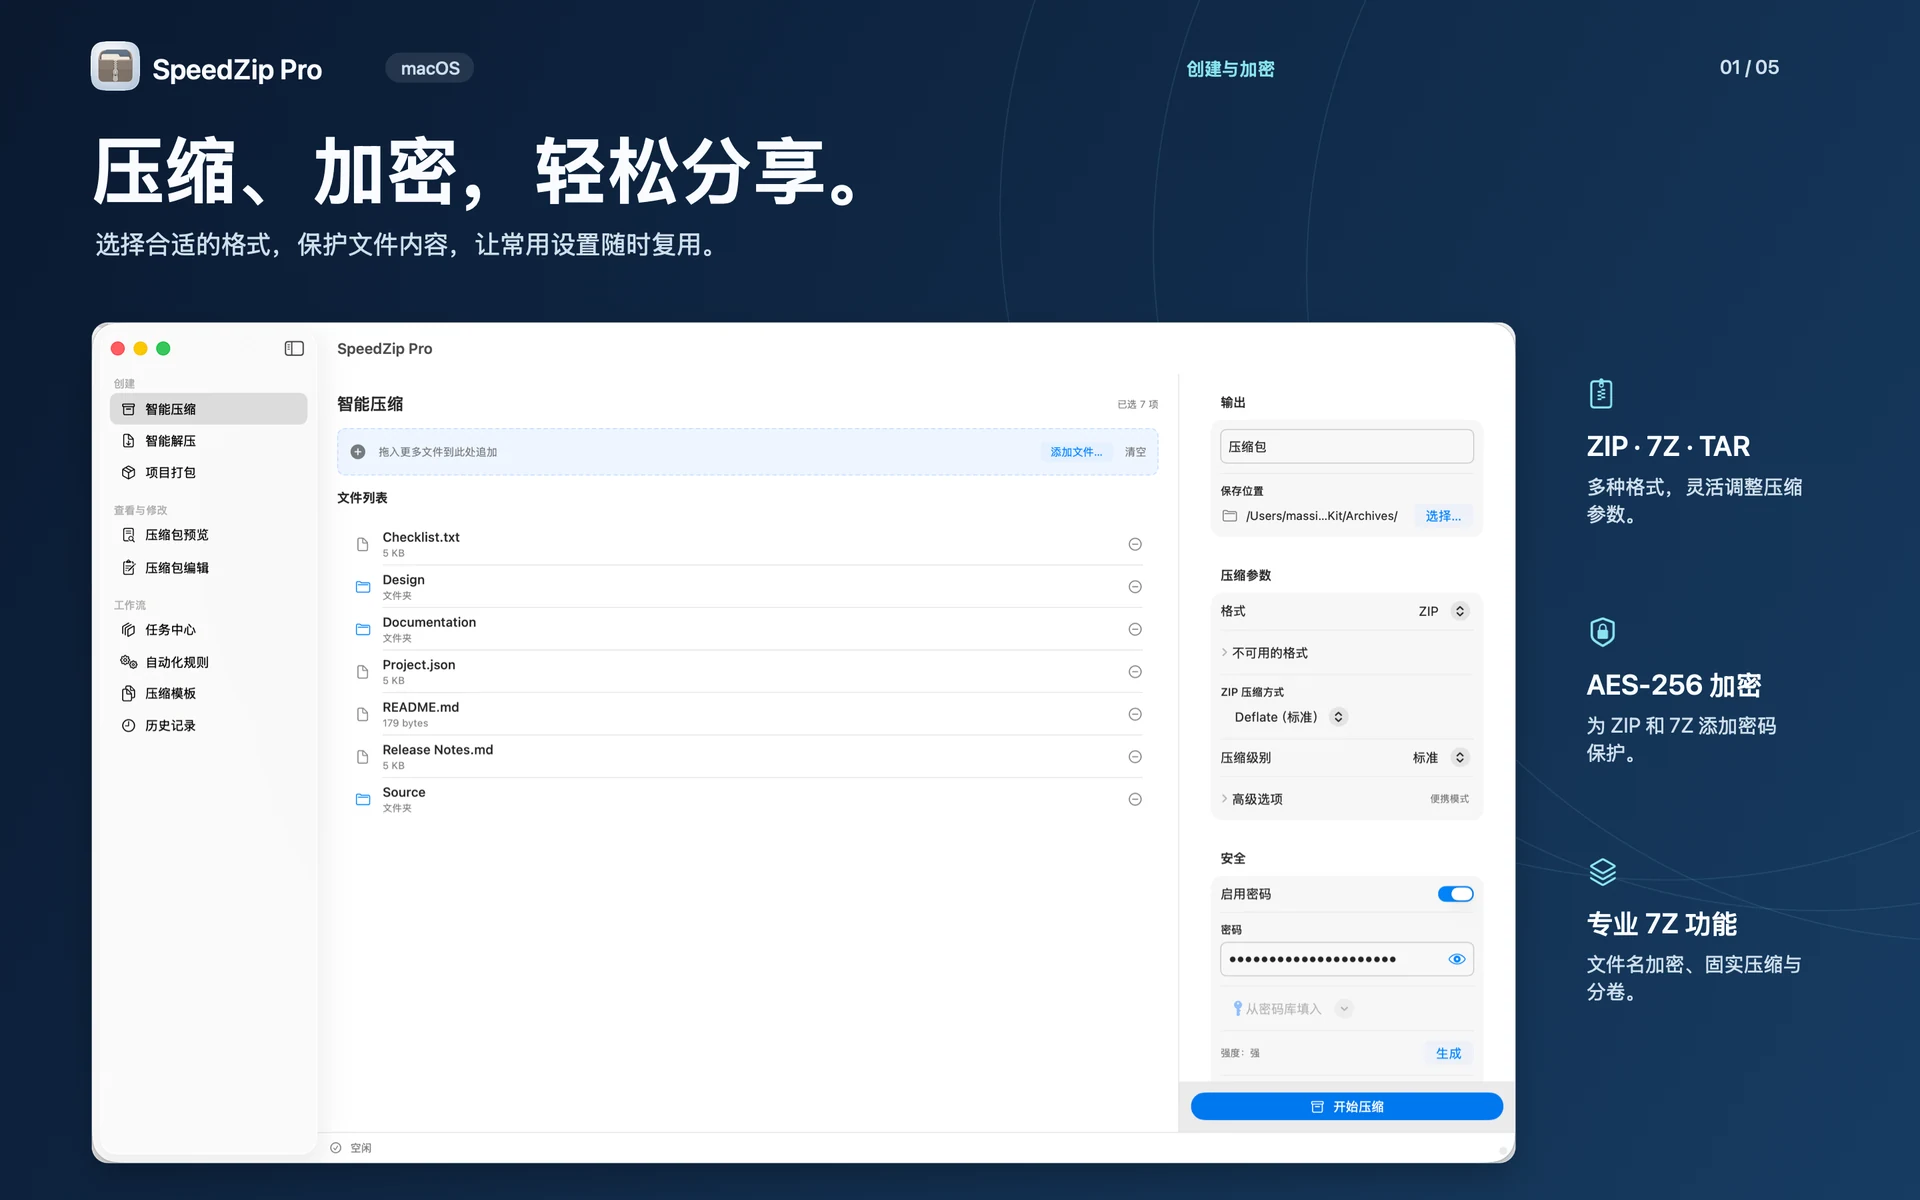Open the 从密码库填入 dropdown chevron
This screenshot has height=1200, width=1920.
1345,1009
